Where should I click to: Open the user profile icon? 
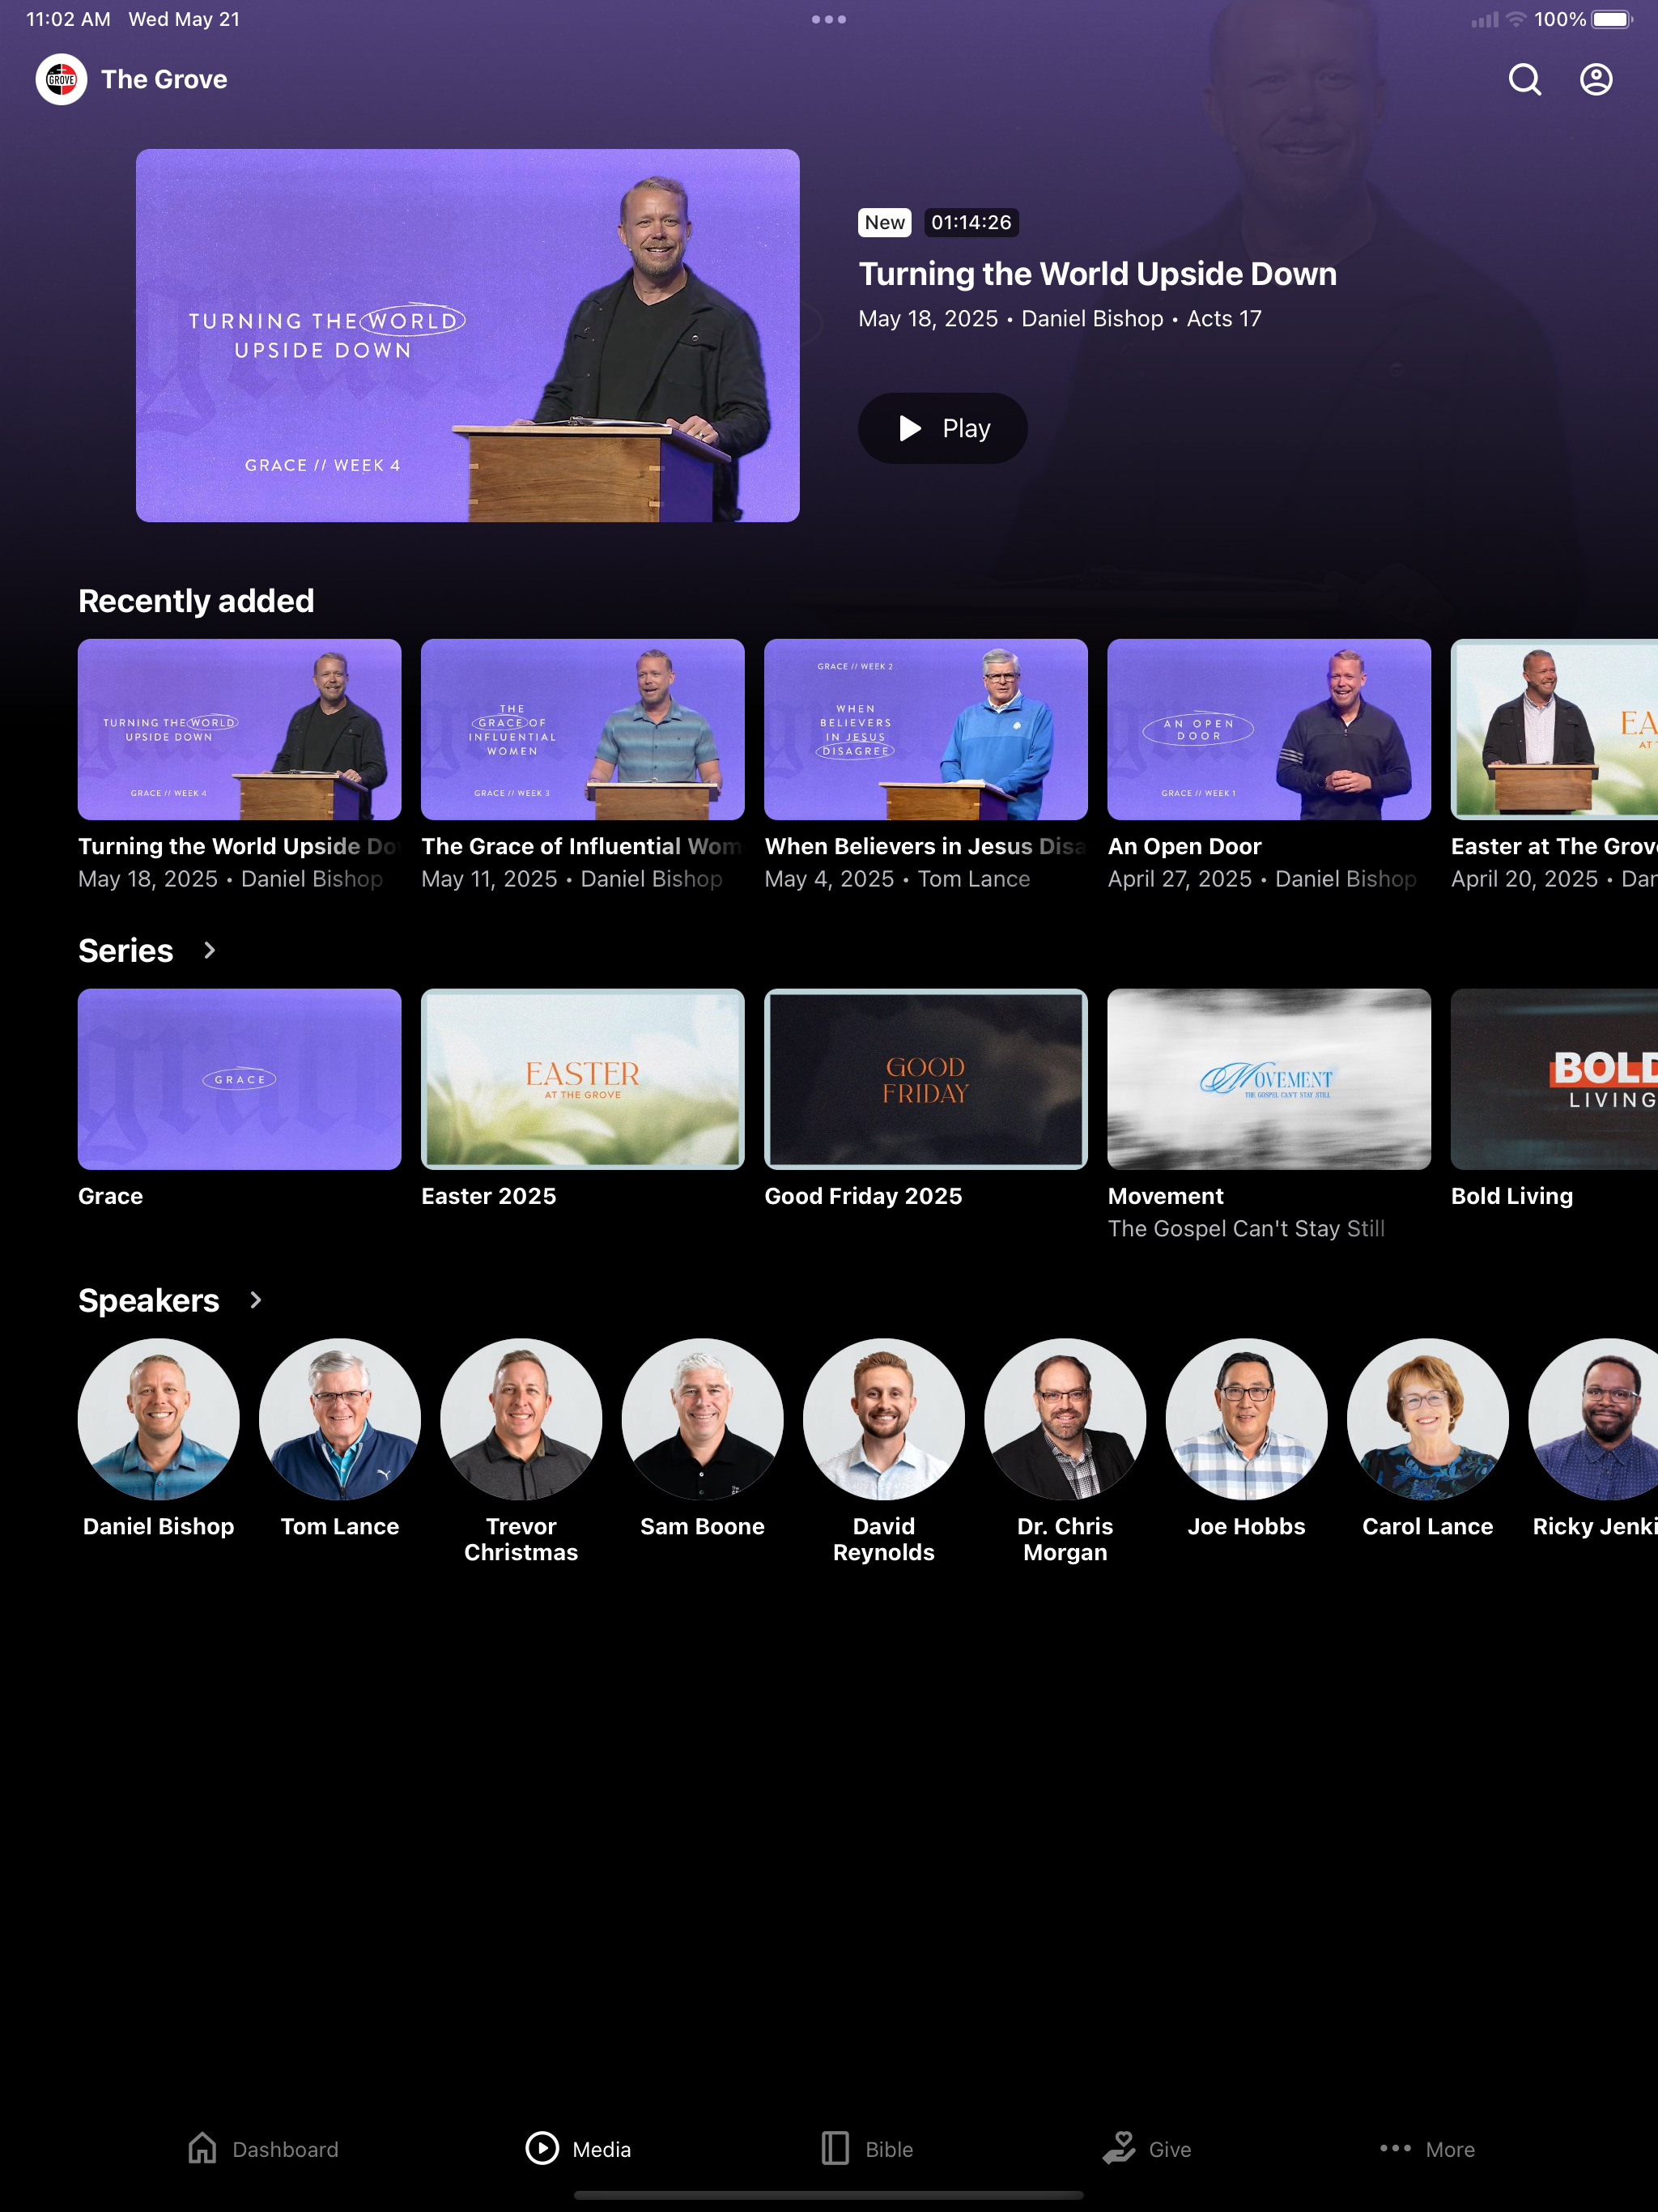click(1596, 79)
